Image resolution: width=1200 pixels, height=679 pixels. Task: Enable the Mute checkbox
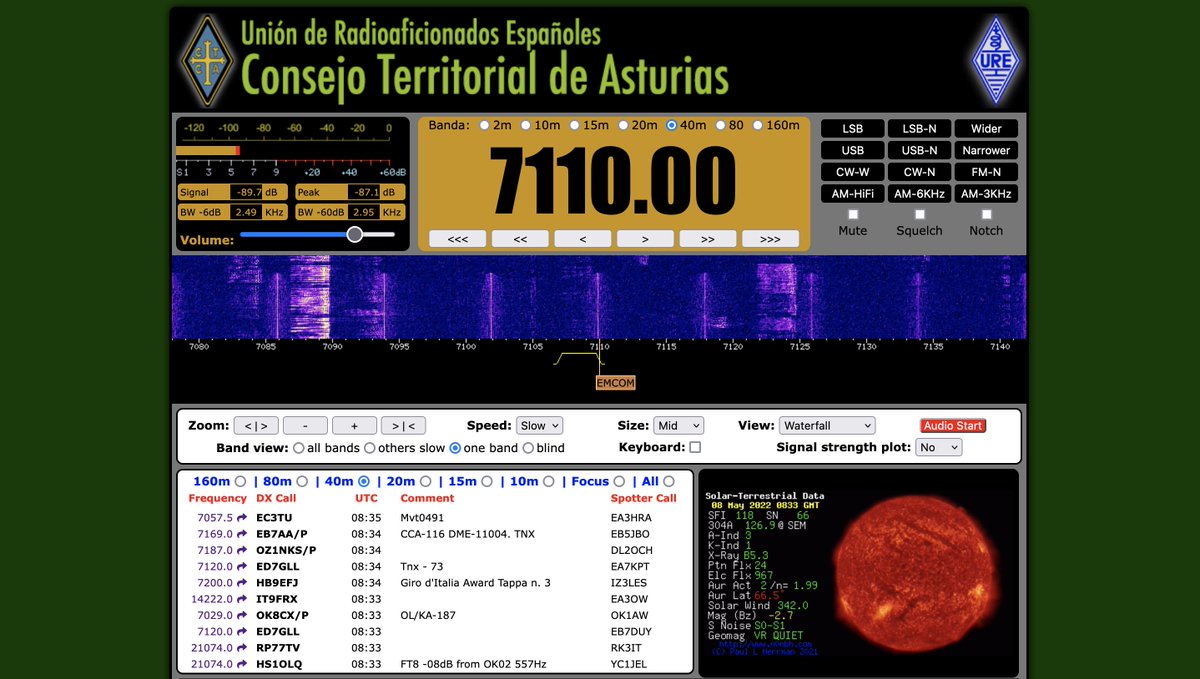tap(853, 214)
